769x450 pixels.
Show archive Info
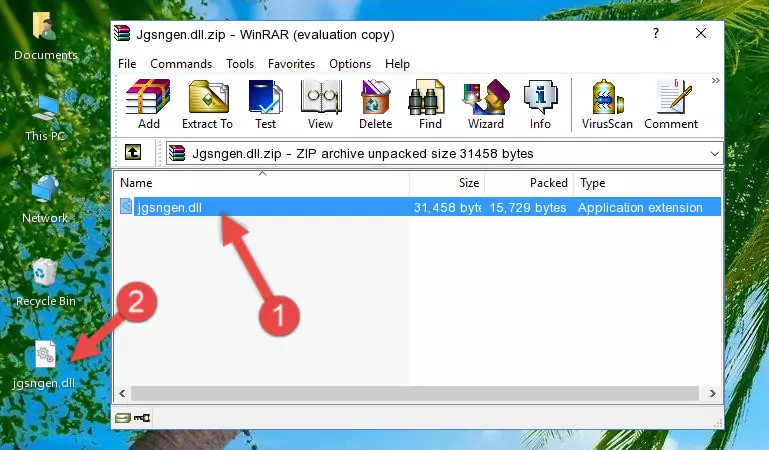click(x=540, y=104)
